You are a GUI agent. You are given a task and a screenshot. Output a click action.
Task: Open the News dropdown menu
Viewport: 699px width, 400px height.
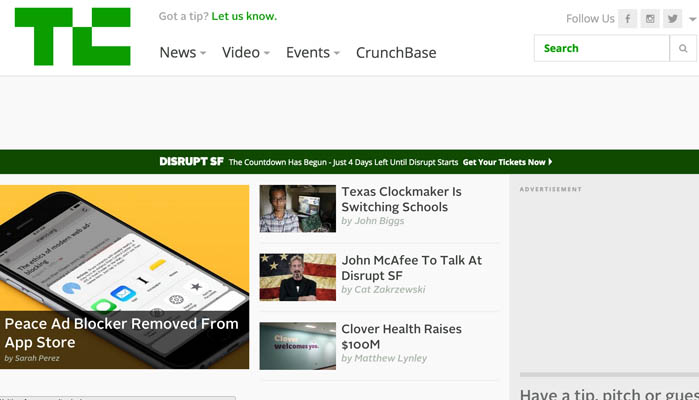[182, 53]
